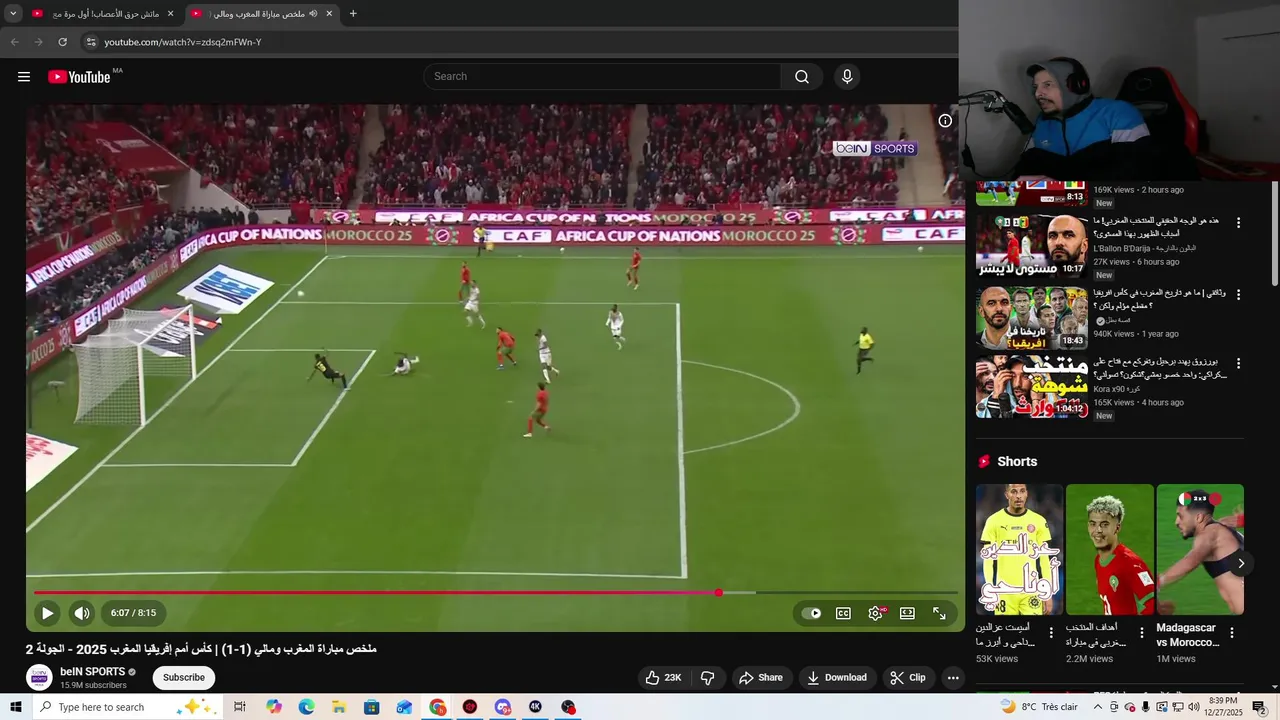Share the video
The image size is (1280, 720).
click(x=761, y=678)
